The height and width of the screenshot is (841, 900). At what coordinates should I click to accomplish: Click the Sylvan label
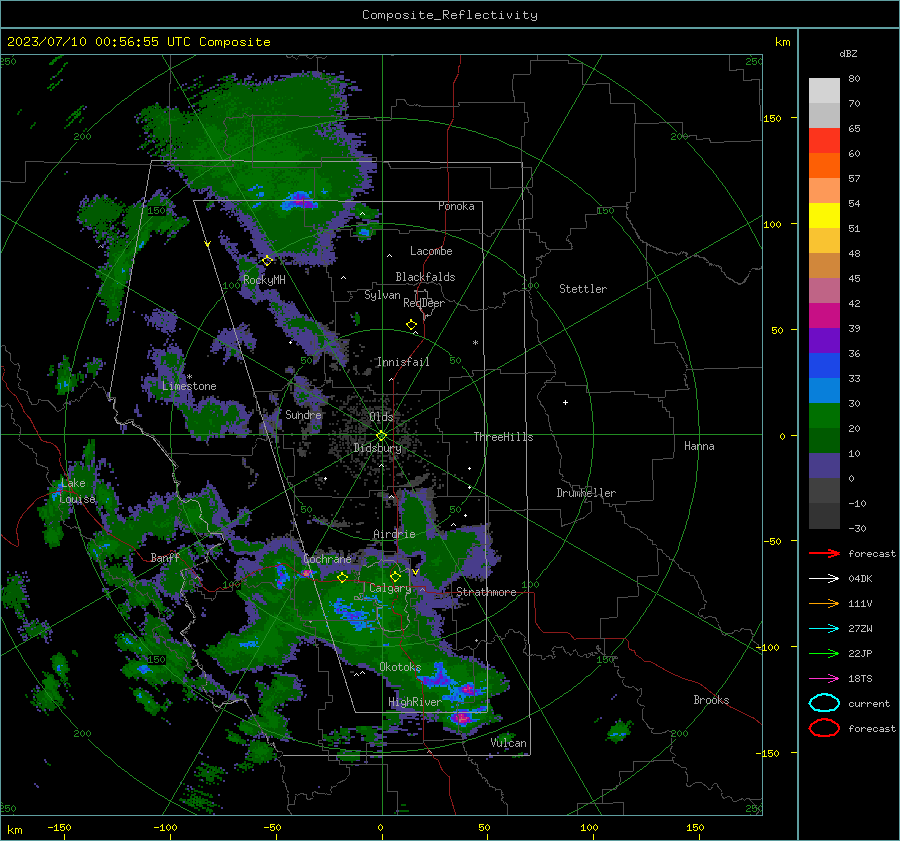(382, 295)
